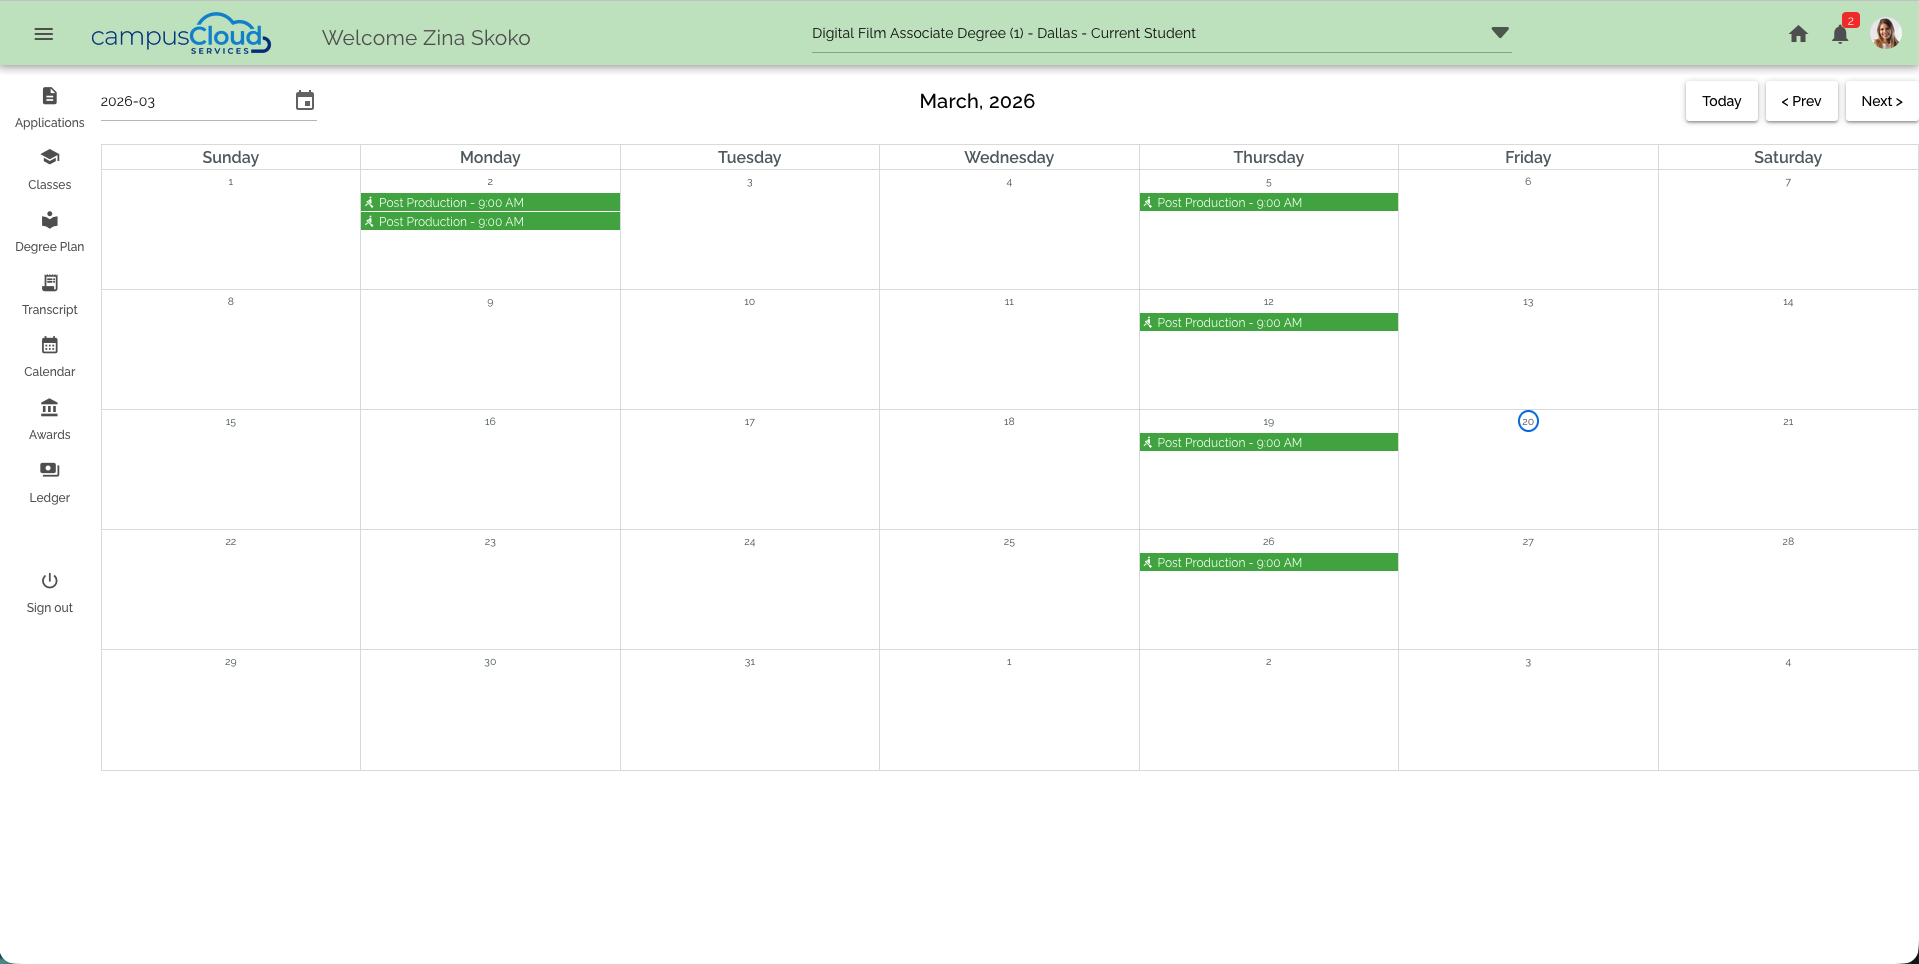Open the Awards page
The image size is (1919, 964).
(49, 418)
